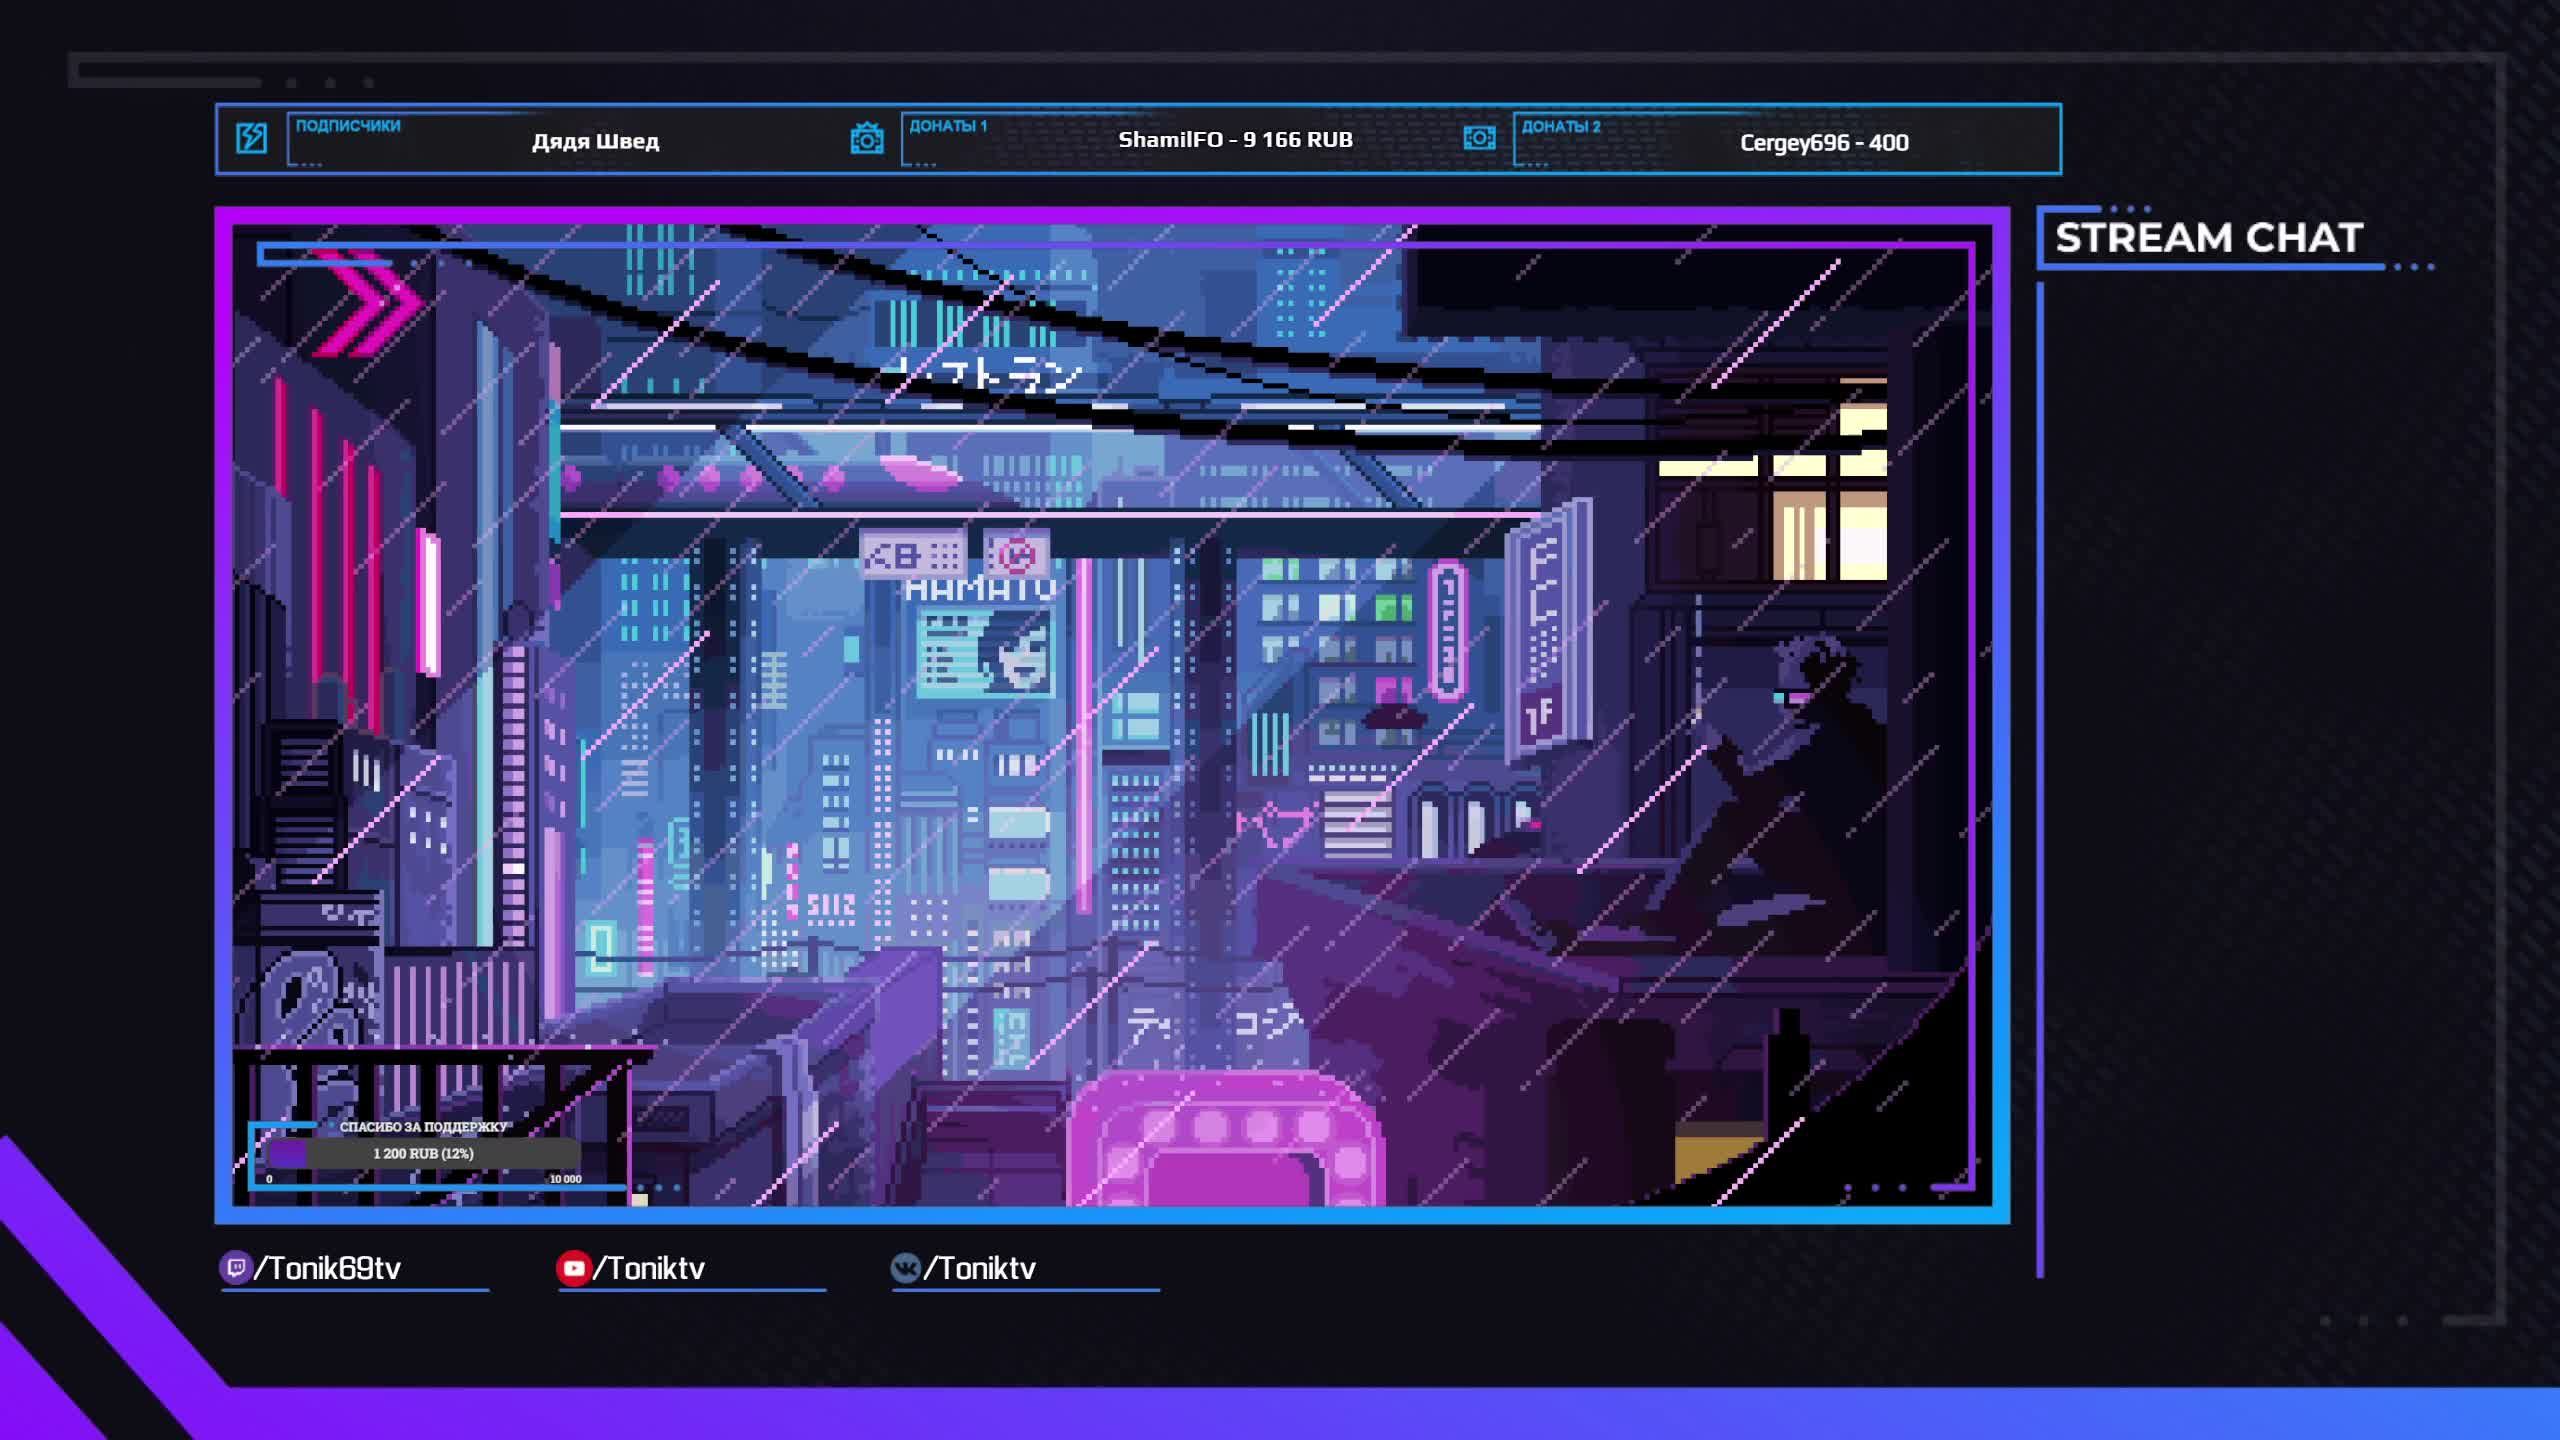2560x1440 pixels.
Task: Click the lightning bolt subscribers icon
Action: click(x=251, y=138)
